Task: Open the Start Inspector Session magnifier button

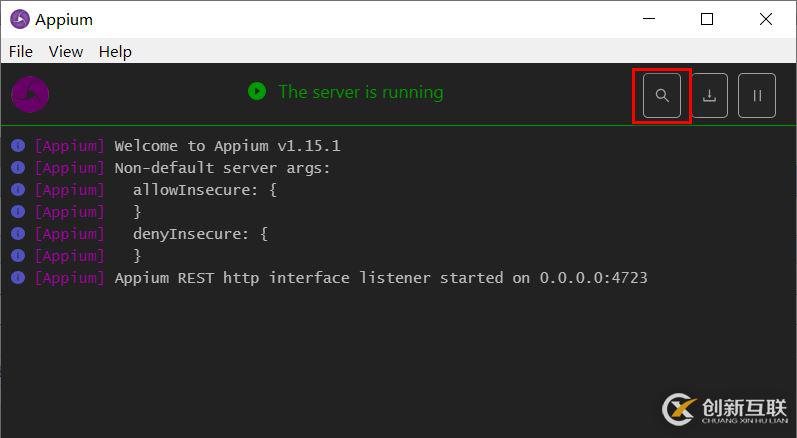Action: coord(661,96)
